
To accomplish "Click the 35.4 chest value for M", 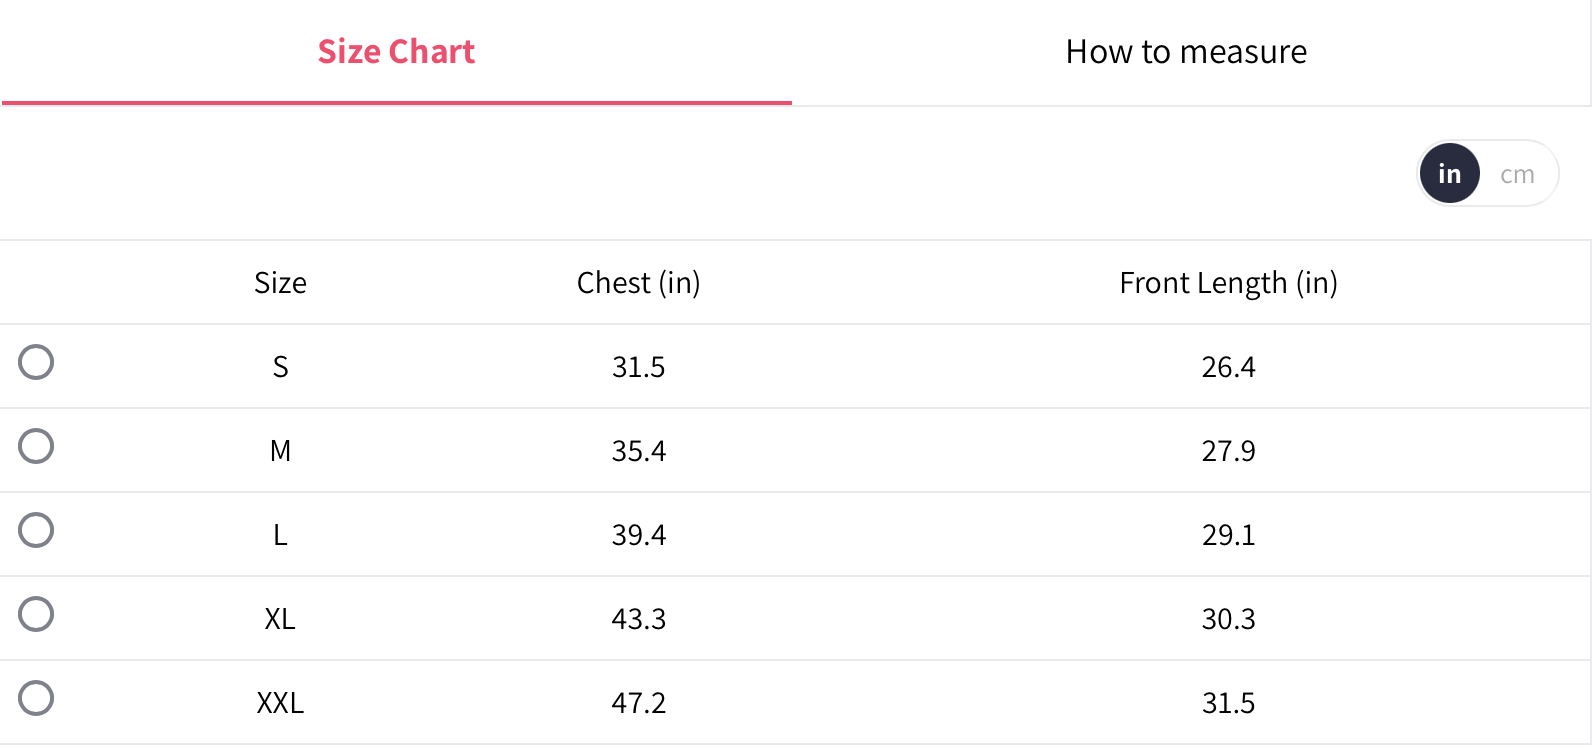I will [638, 451].
